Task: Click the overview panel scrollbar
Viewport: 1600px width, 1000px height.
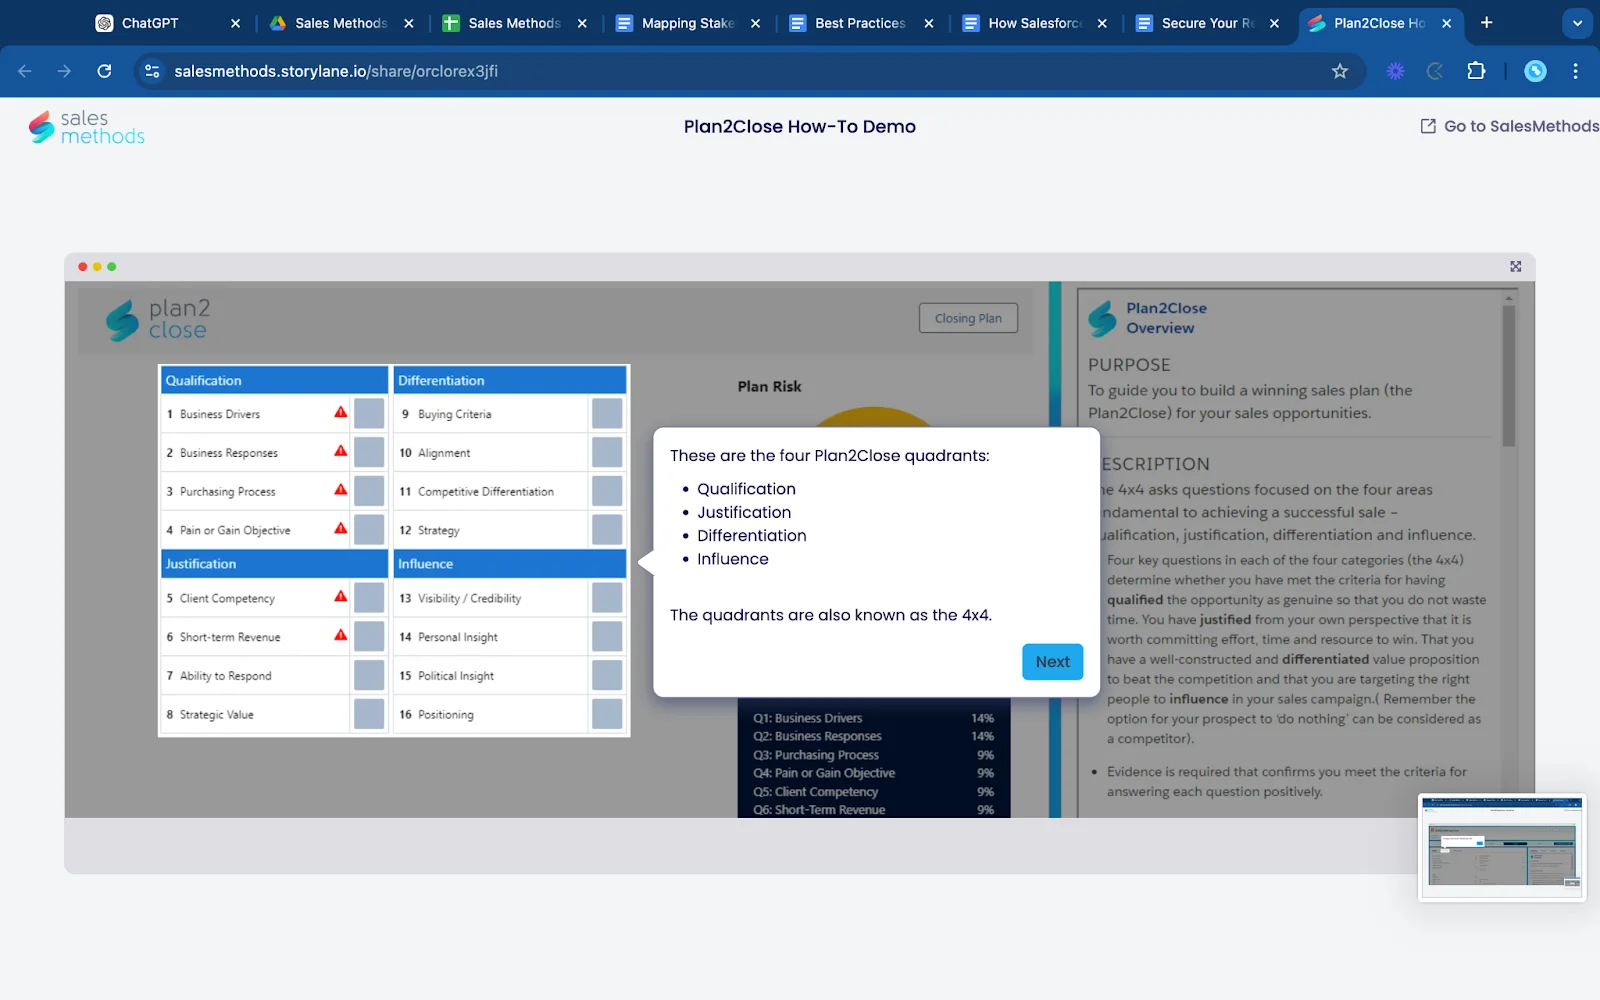Action: tap(1508, 375)
